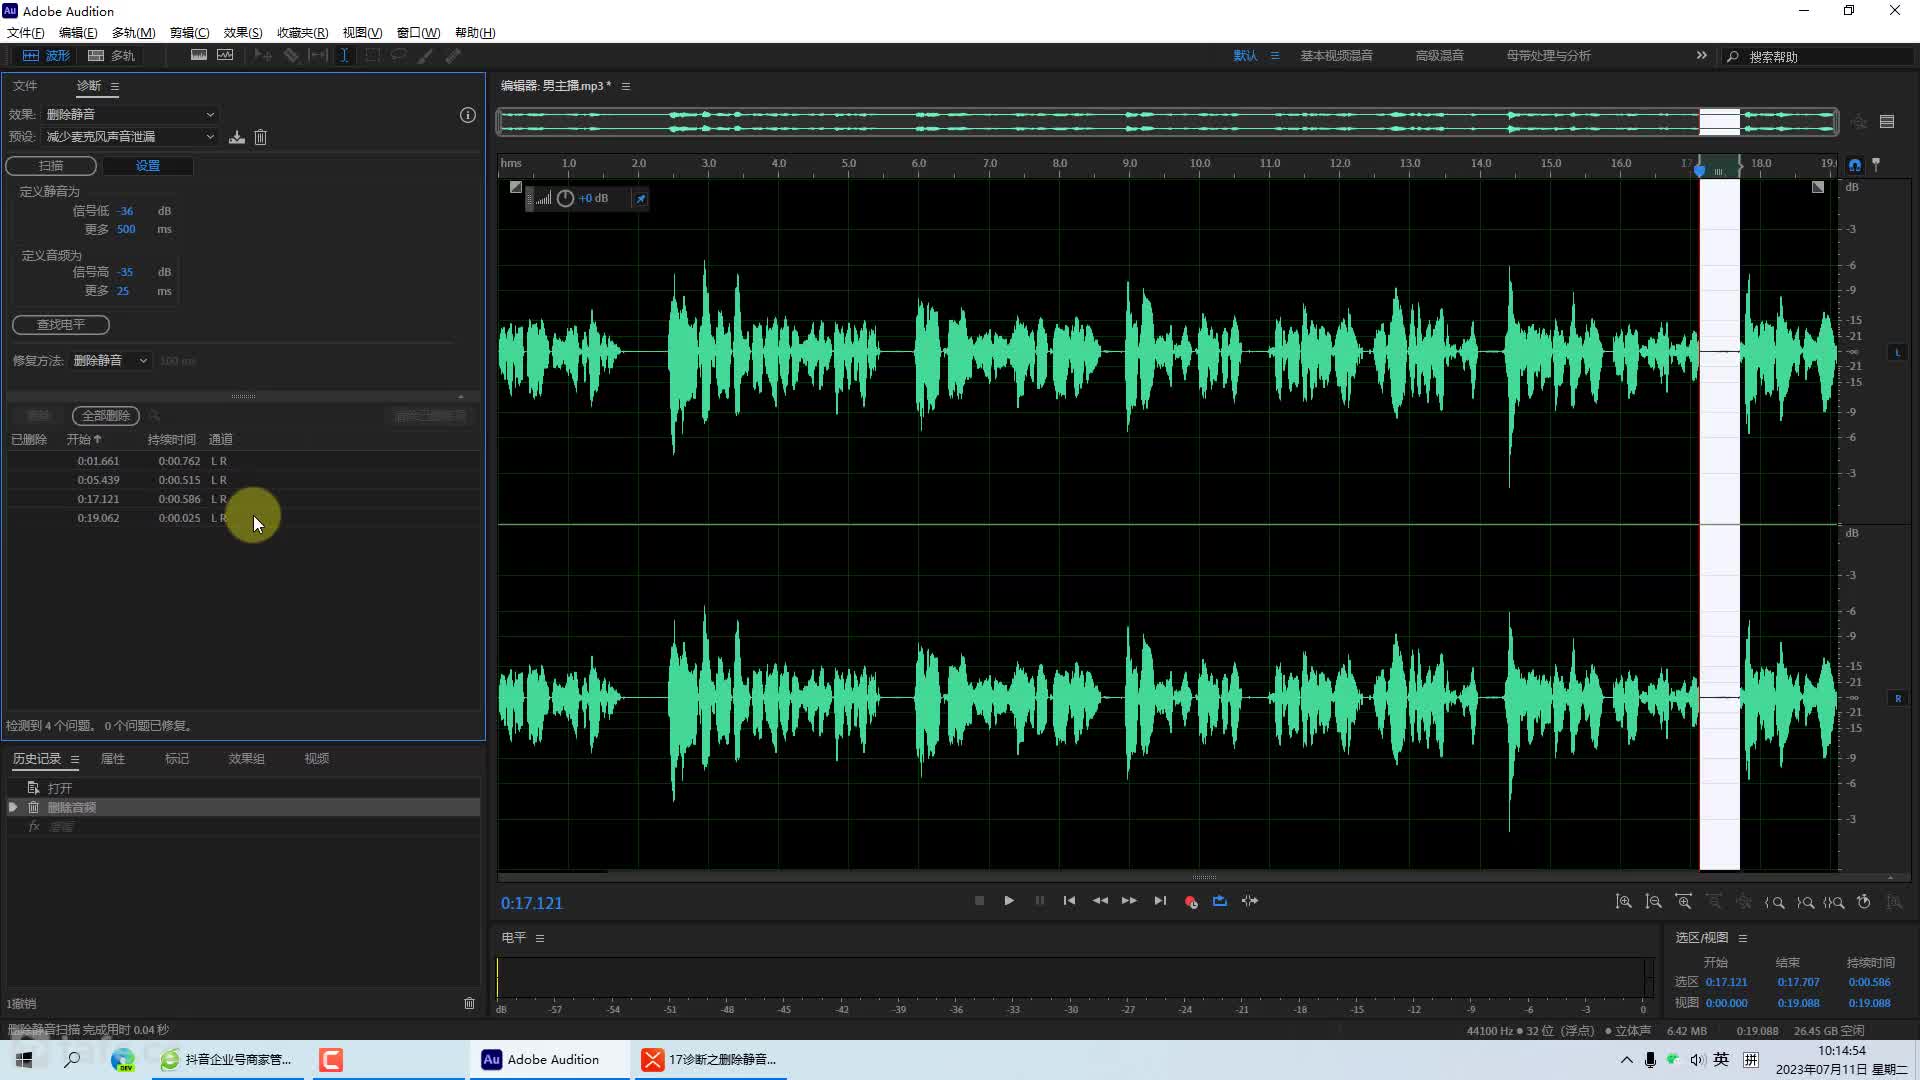
Task: Adjust HUD volume knob +0 dB
Action: pos(565,199)
